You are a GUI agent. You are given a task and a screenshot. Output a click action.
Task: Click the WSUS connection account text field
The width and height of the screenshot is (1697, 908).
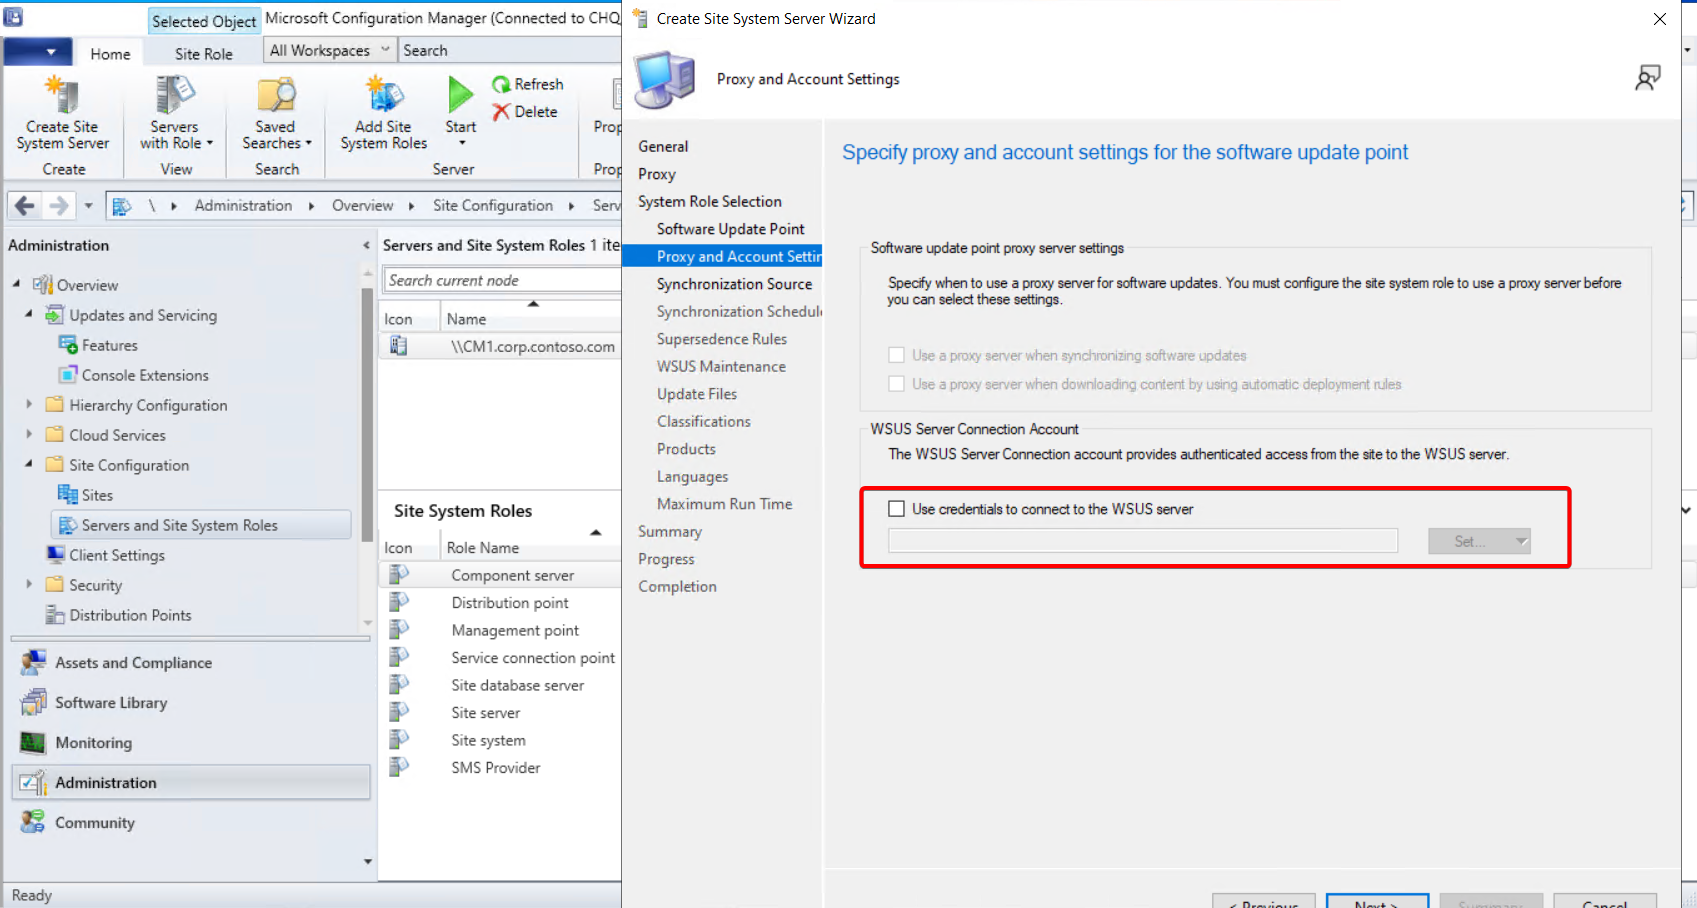(1143, 541)
